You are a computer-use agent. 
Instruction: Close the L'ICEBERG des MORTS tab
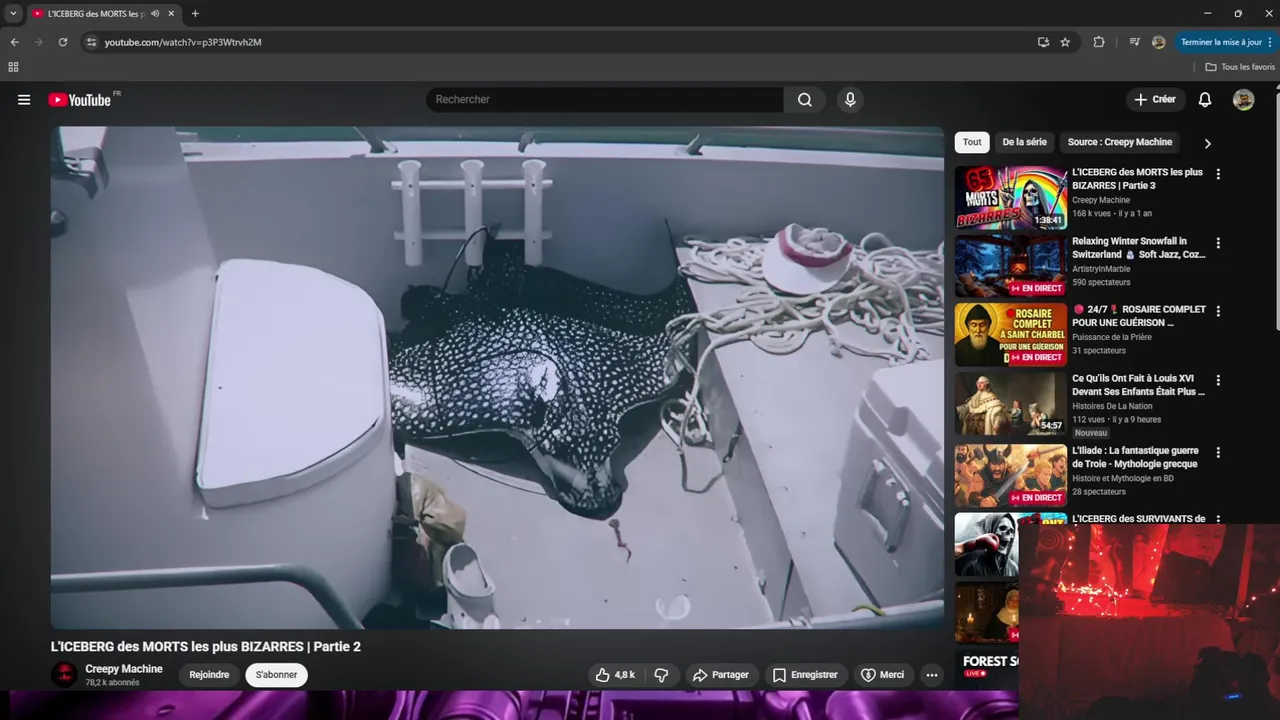171,14
